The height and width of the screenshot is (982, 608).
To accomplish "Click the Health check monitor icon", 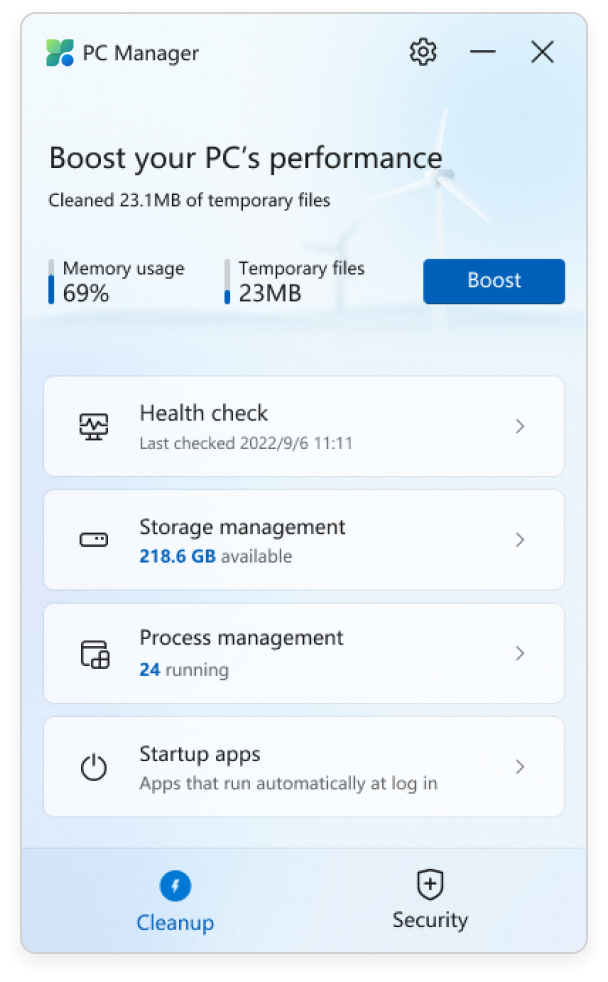I will coord(94,426).
